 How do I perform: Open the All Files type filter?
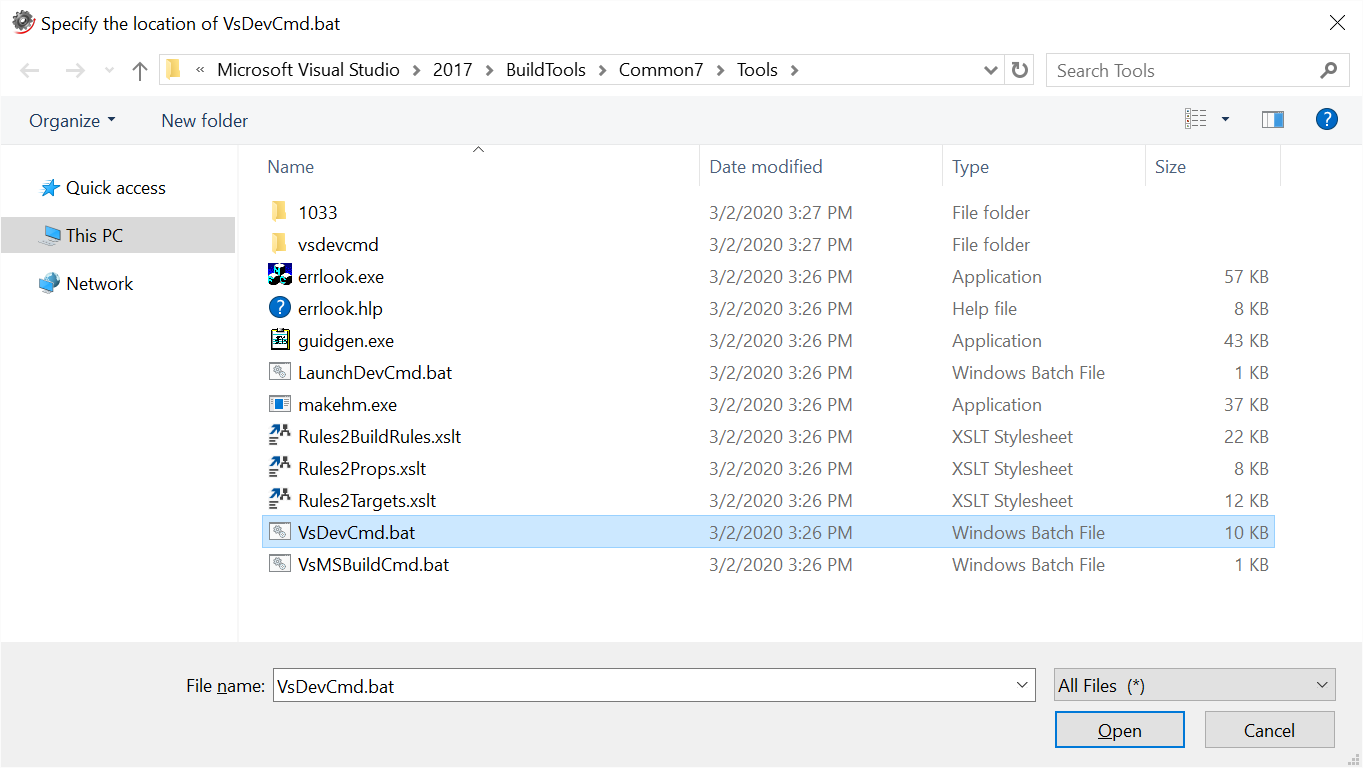(x=1195, y=685)
